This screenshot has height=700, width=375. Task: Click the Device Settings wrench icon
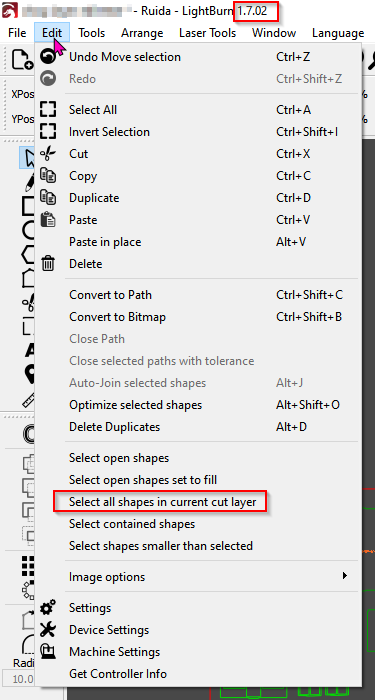coord(48,629)
